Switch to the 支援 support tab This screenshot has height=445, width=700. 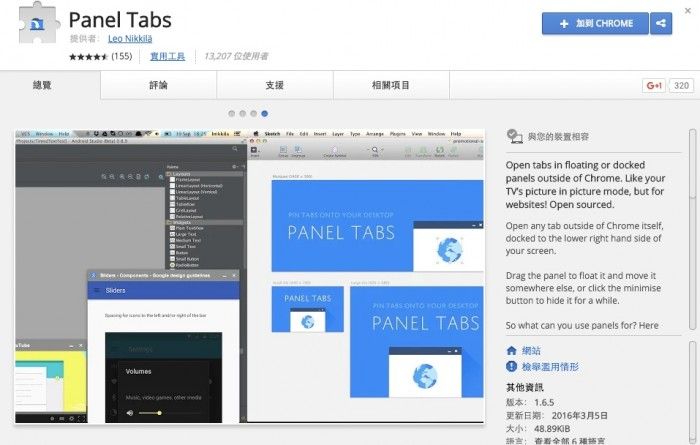click(x=275, y=85)
